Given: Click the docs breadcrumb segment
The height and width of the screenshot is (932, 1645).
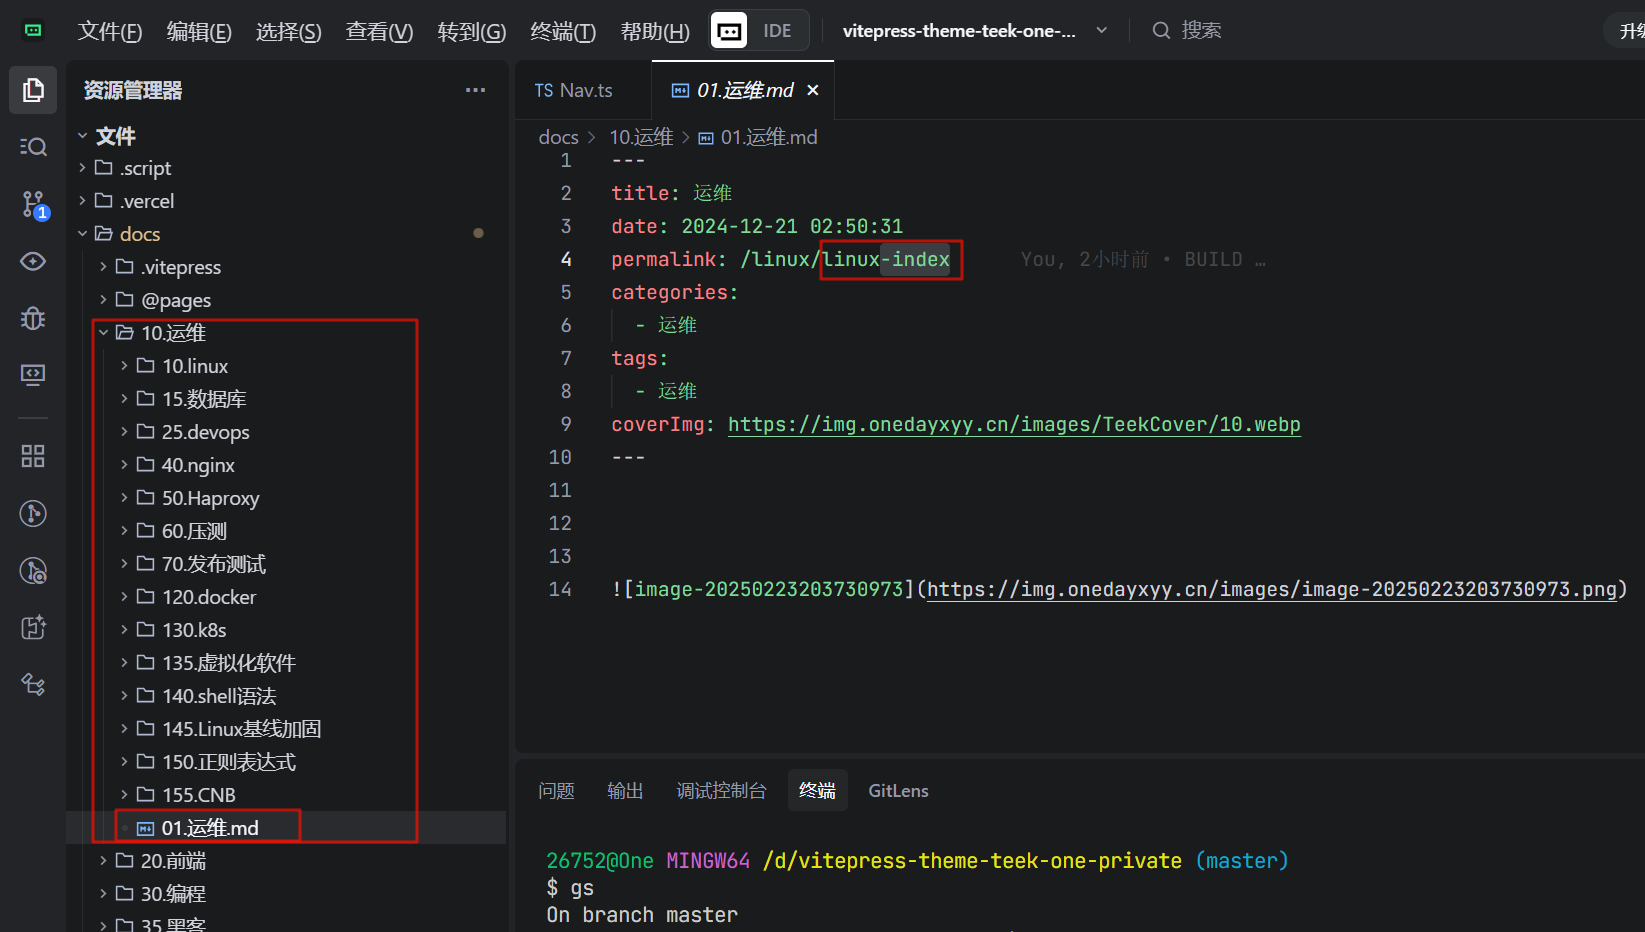Looking at the screenshot, I should pos(558,137).
